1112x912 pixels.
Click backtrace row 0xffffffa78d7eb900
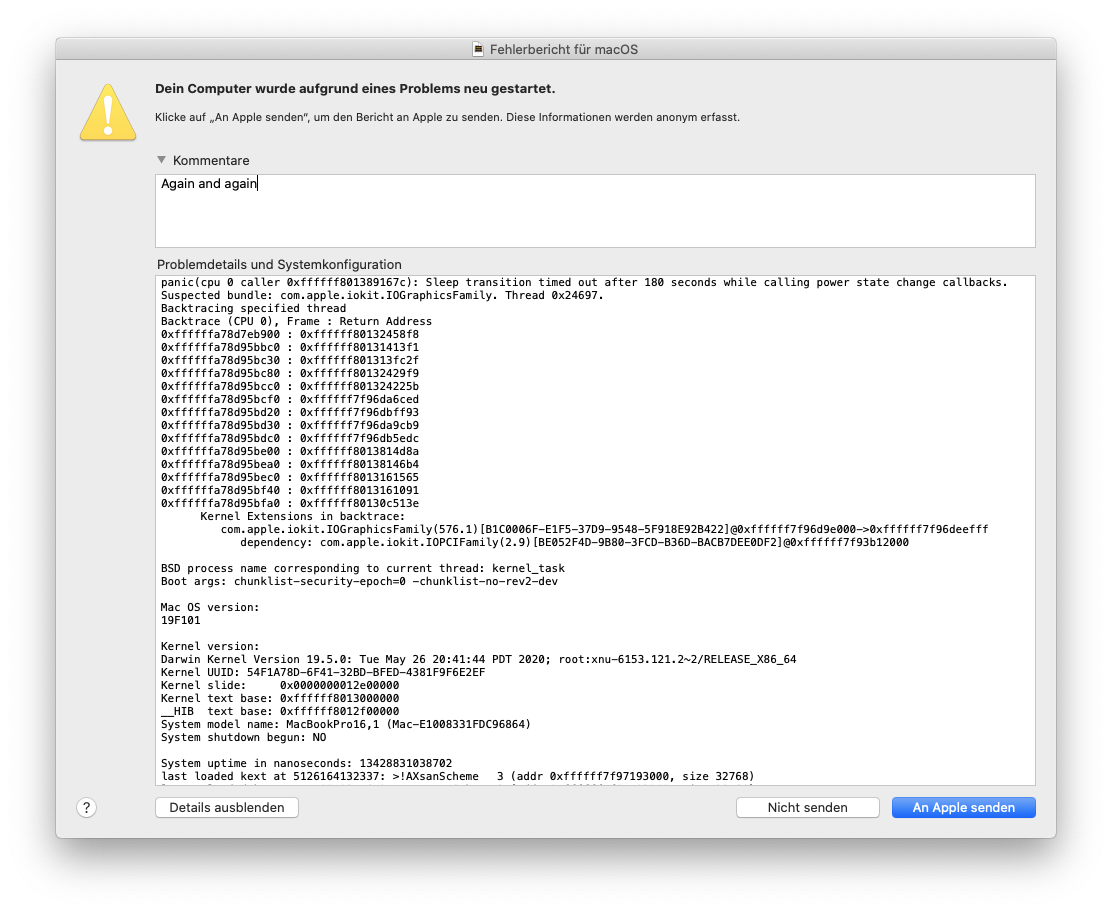(x=289, y=334)
